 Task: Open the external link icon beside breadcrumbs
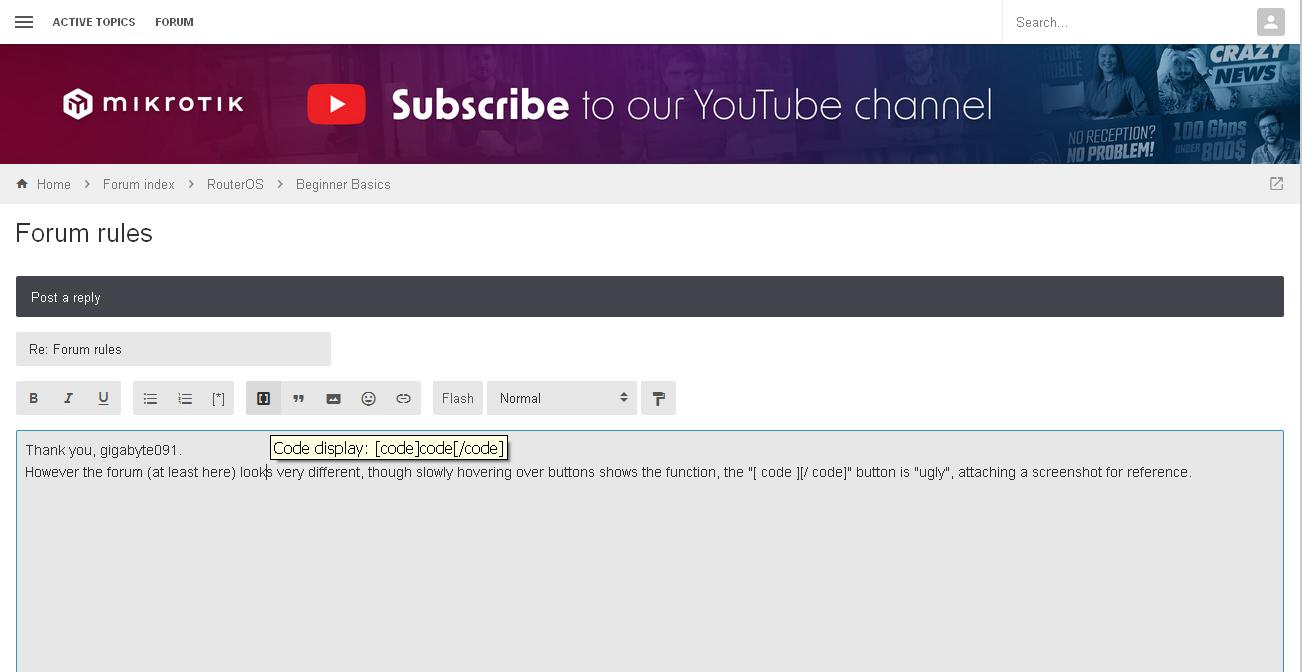click(x=1276, y=184)
